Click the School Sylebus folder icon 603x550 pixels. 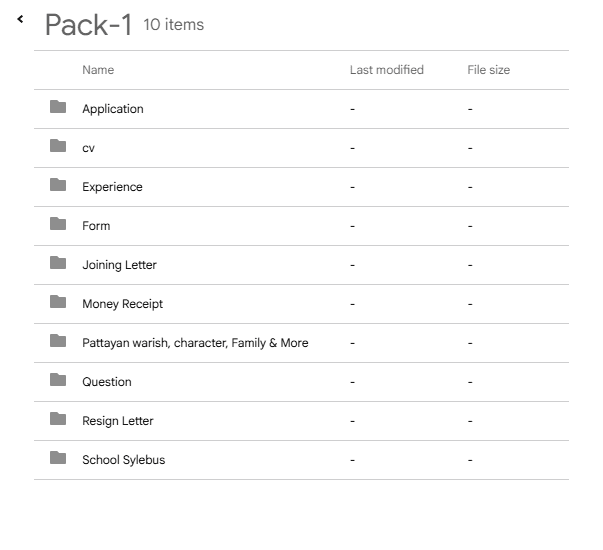tap(58, 458)
